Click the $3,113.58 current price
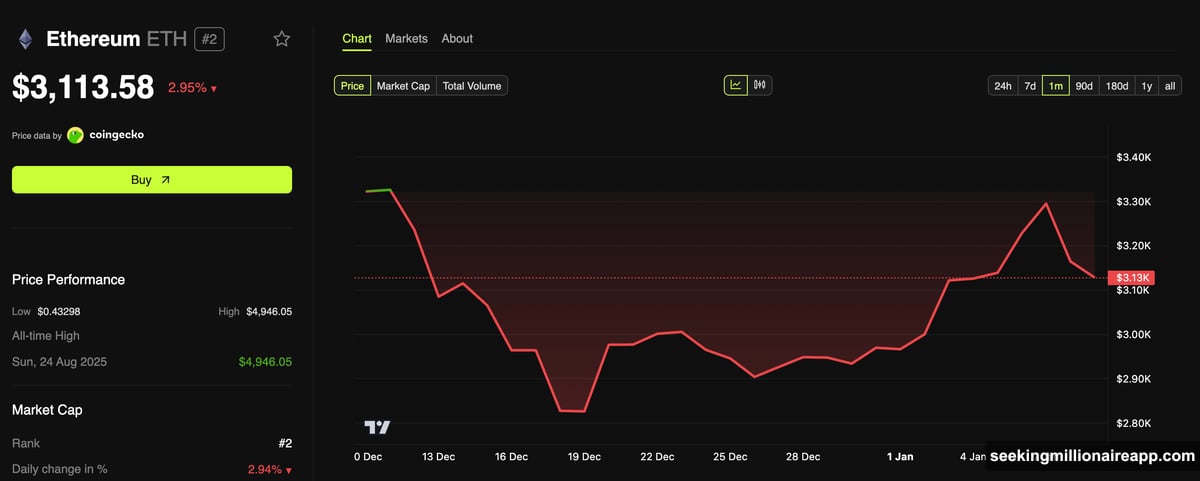 click(x=83, y=88)
